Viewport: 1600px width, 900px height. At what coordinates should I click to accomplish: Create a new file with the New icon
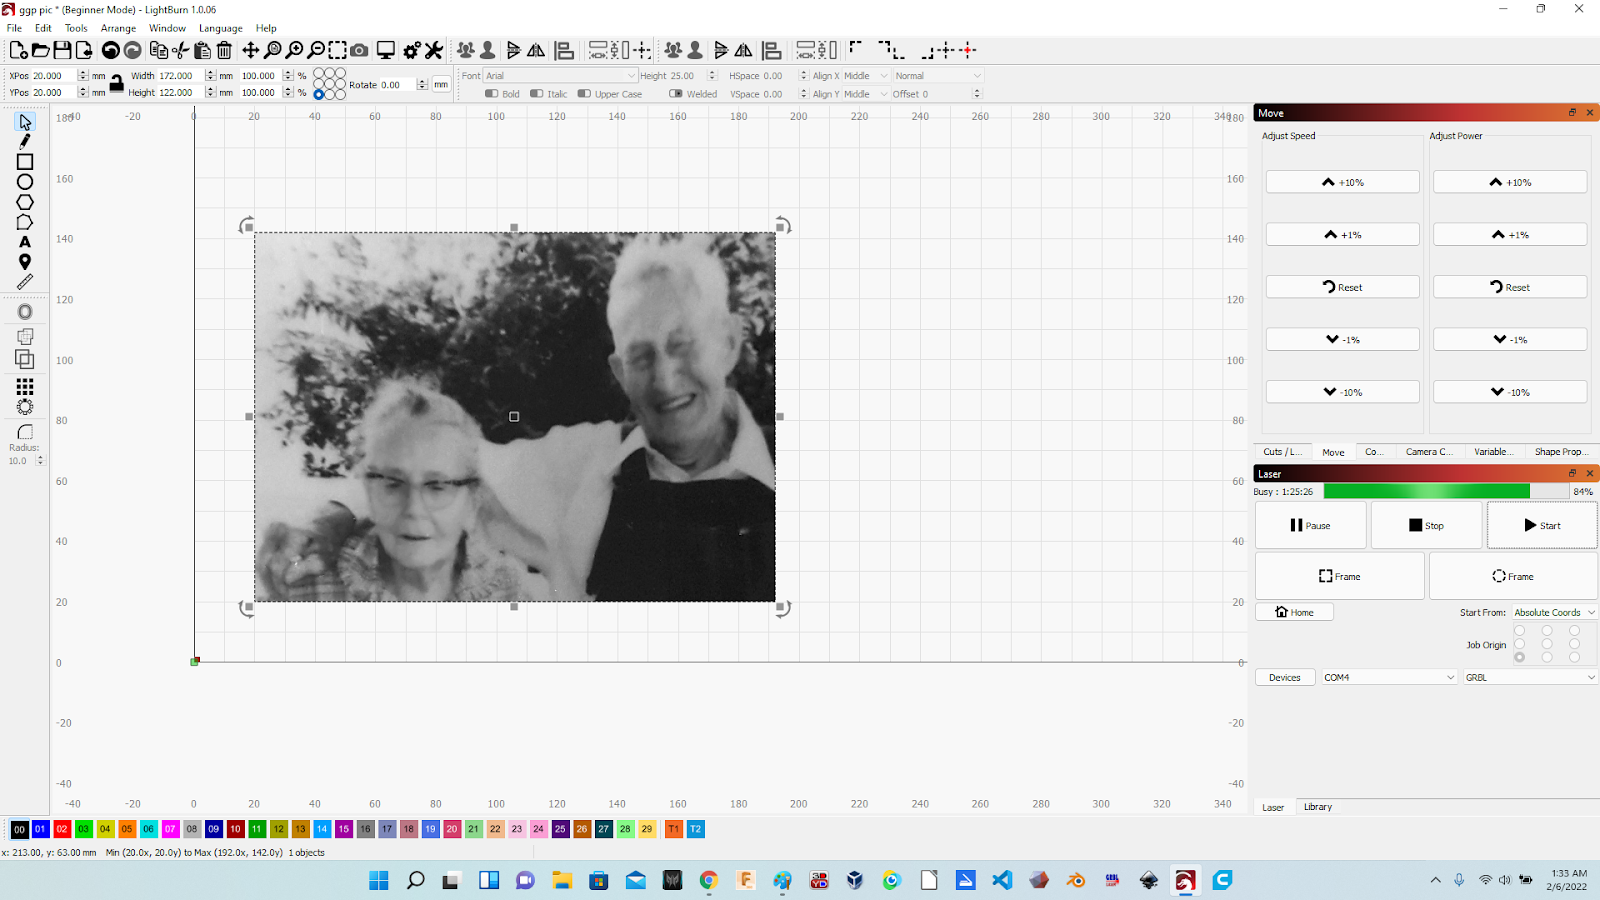point(18,50)
